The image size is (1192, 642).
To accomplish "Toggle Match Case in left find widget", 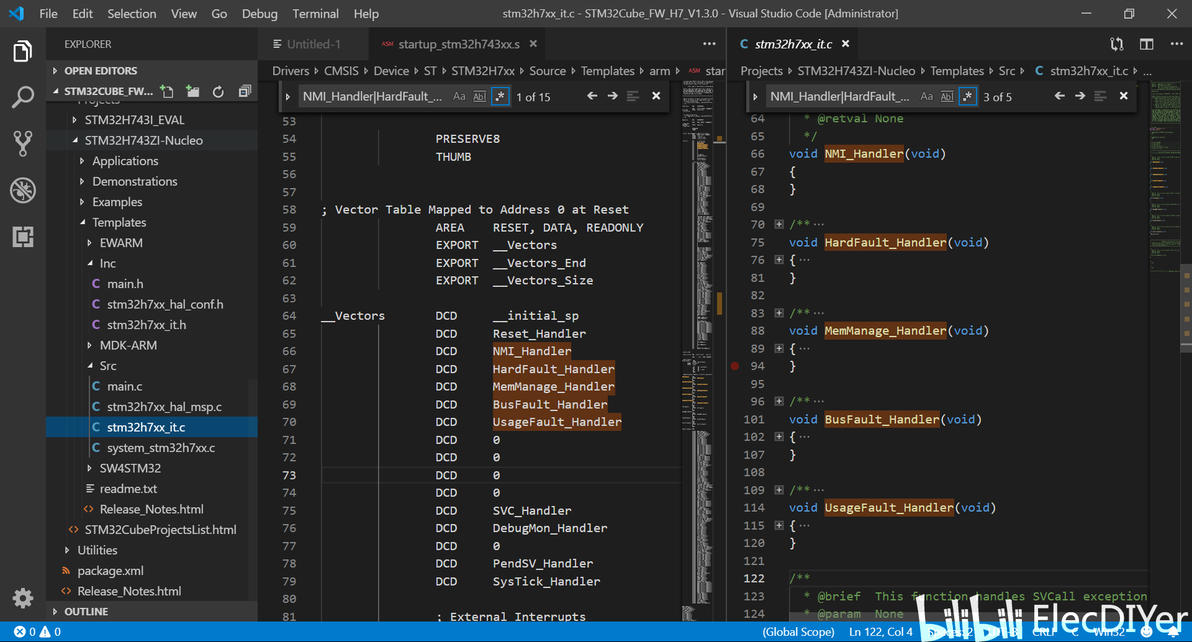I will [459, 96].
